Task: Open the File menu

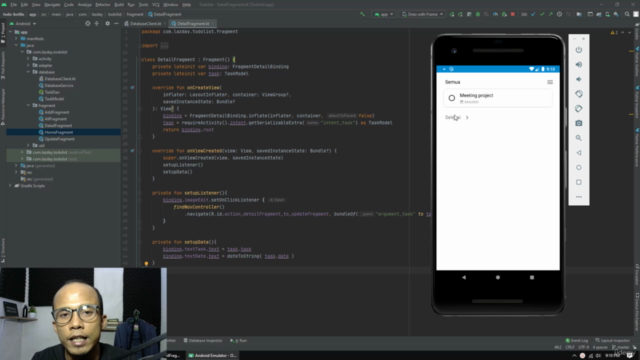Action: [x=13, y=4]
